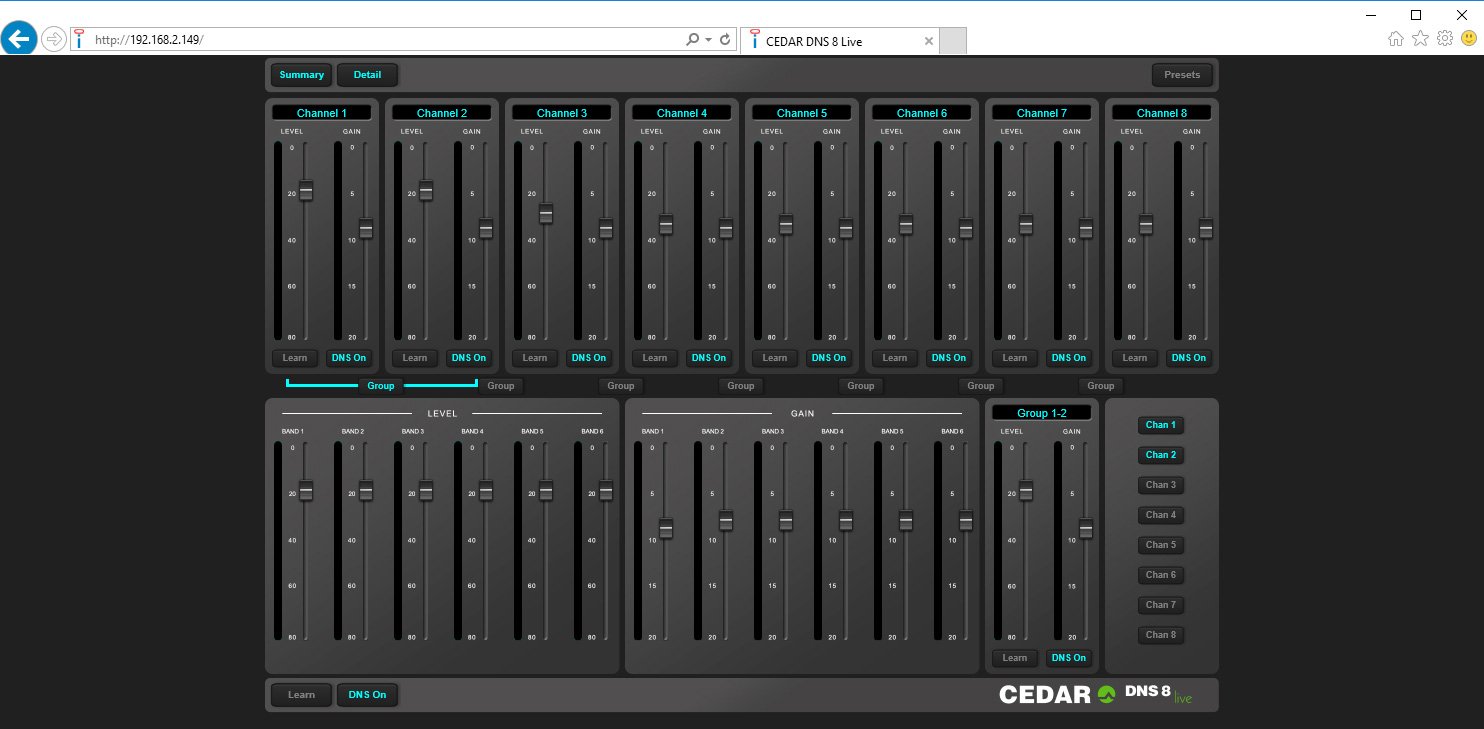Toggle DNS On for Channel 3
This screenshot has height=729, width=1484.
click(588, 358)
